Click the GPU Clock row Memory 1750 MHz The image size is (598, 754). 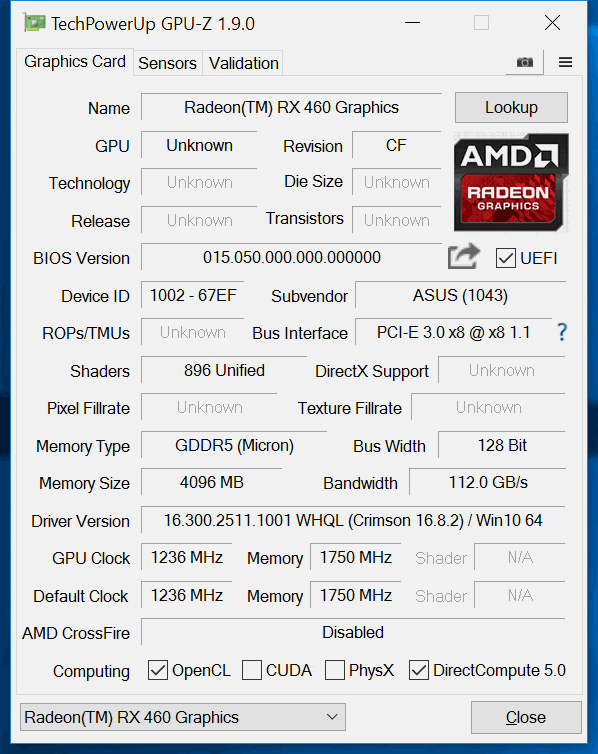[x=356, y=557]
